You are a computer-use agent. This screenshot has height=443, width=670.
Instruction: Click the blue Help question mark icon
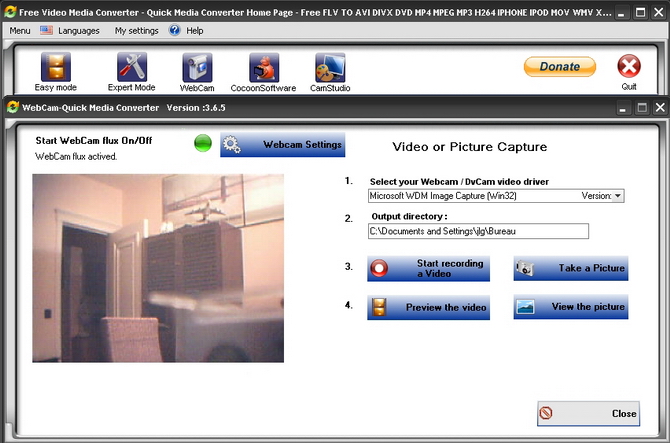(174, 30)
